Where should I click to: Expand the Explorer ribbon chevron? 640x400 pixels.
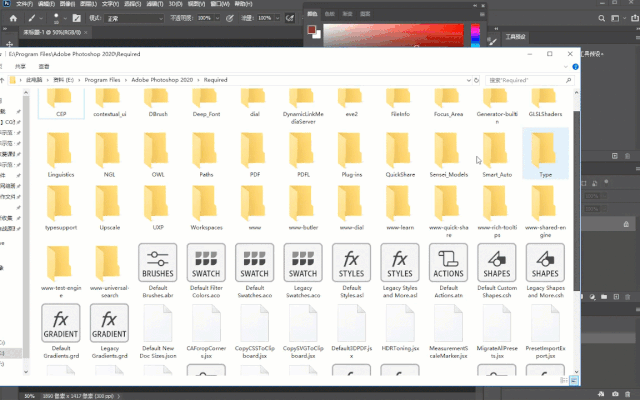(x=566, y=67)
